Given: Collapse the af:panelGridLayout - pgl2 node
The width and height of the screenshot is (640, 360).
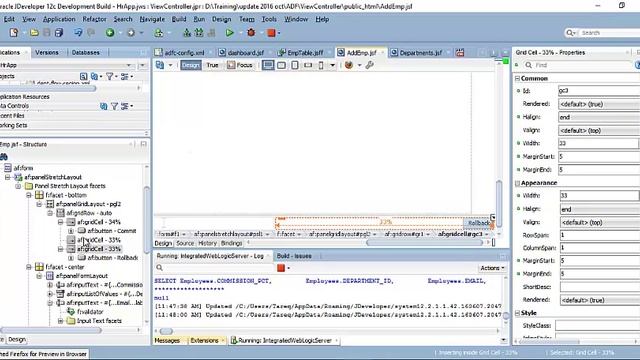Looking at the screenshot, I should click(x=40, y=204).
